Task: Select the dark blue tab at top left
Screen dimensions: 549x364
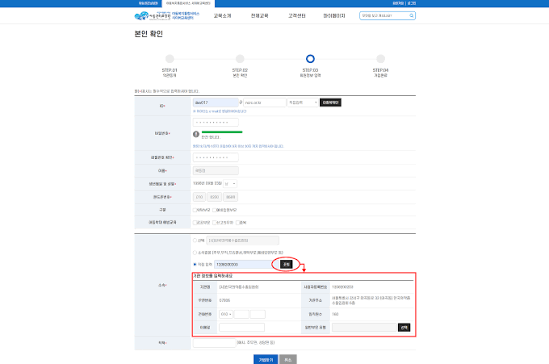Action: [148, 3]
